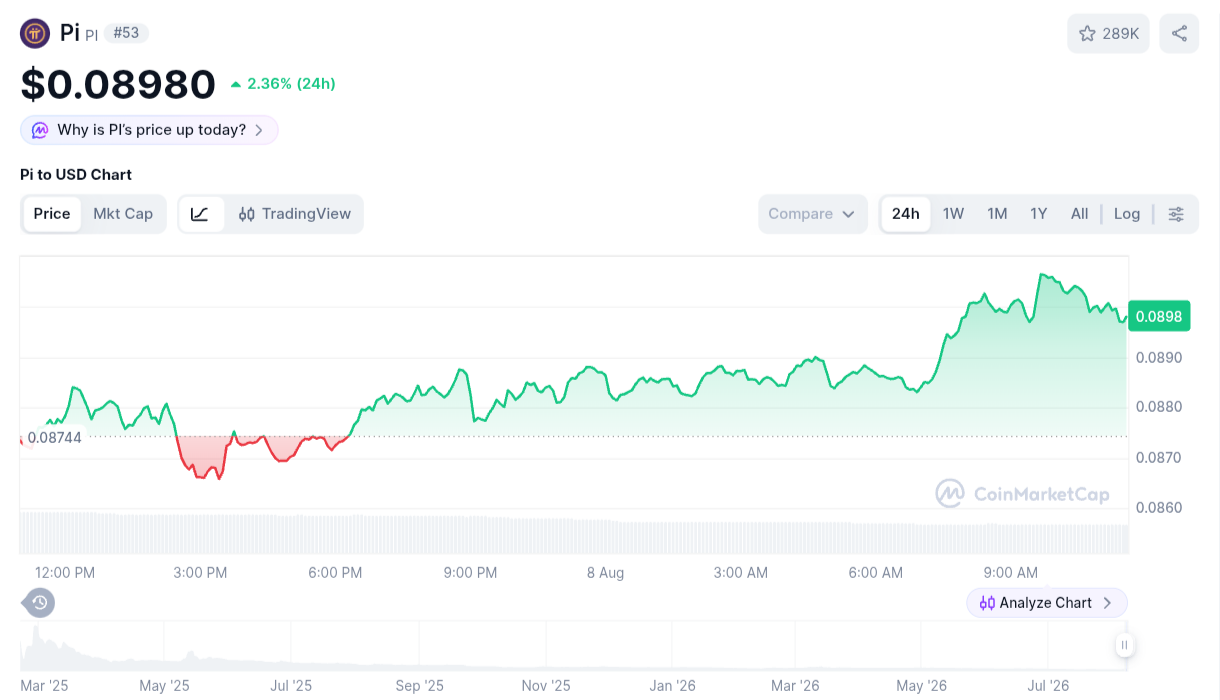Select the 1W time range
Screen dimensions: 1220x700
tap(954, 214)
